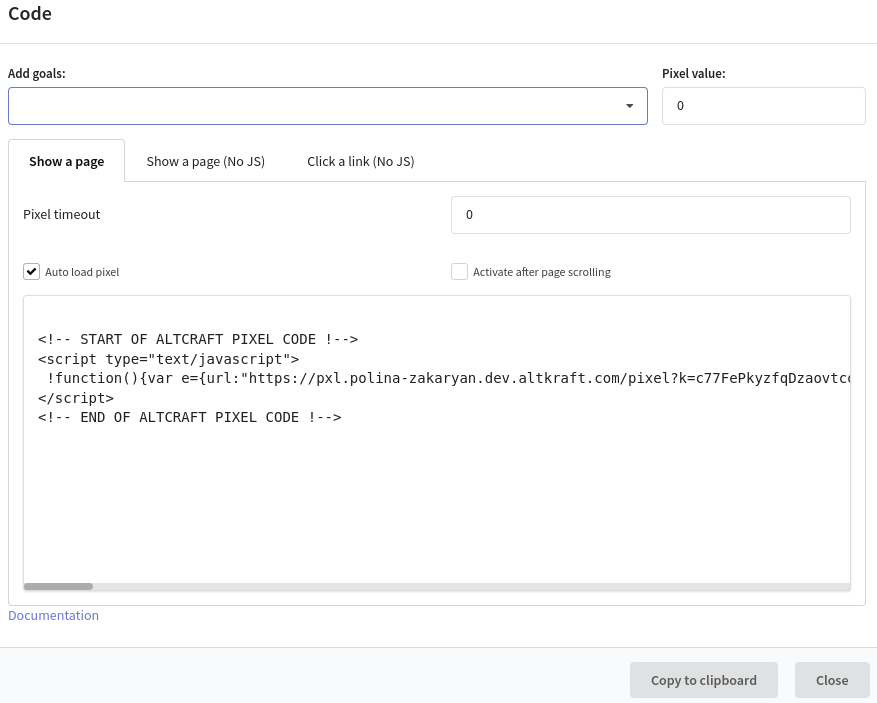Click the closing </script> tag line

click(x=76, y=398)
